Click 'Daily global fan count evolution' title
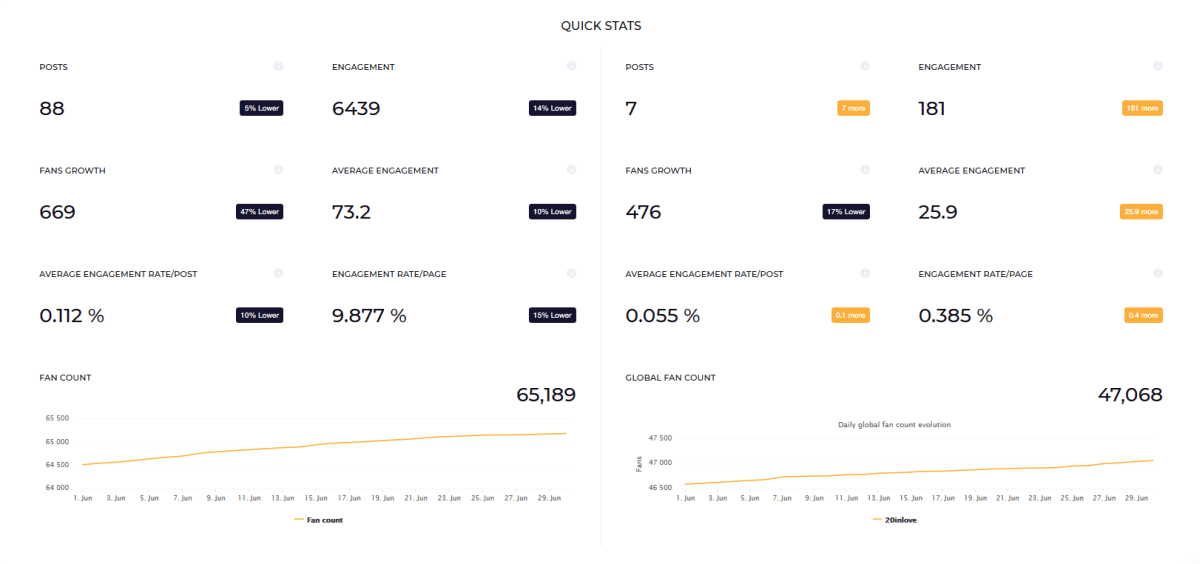 point(894,424)
